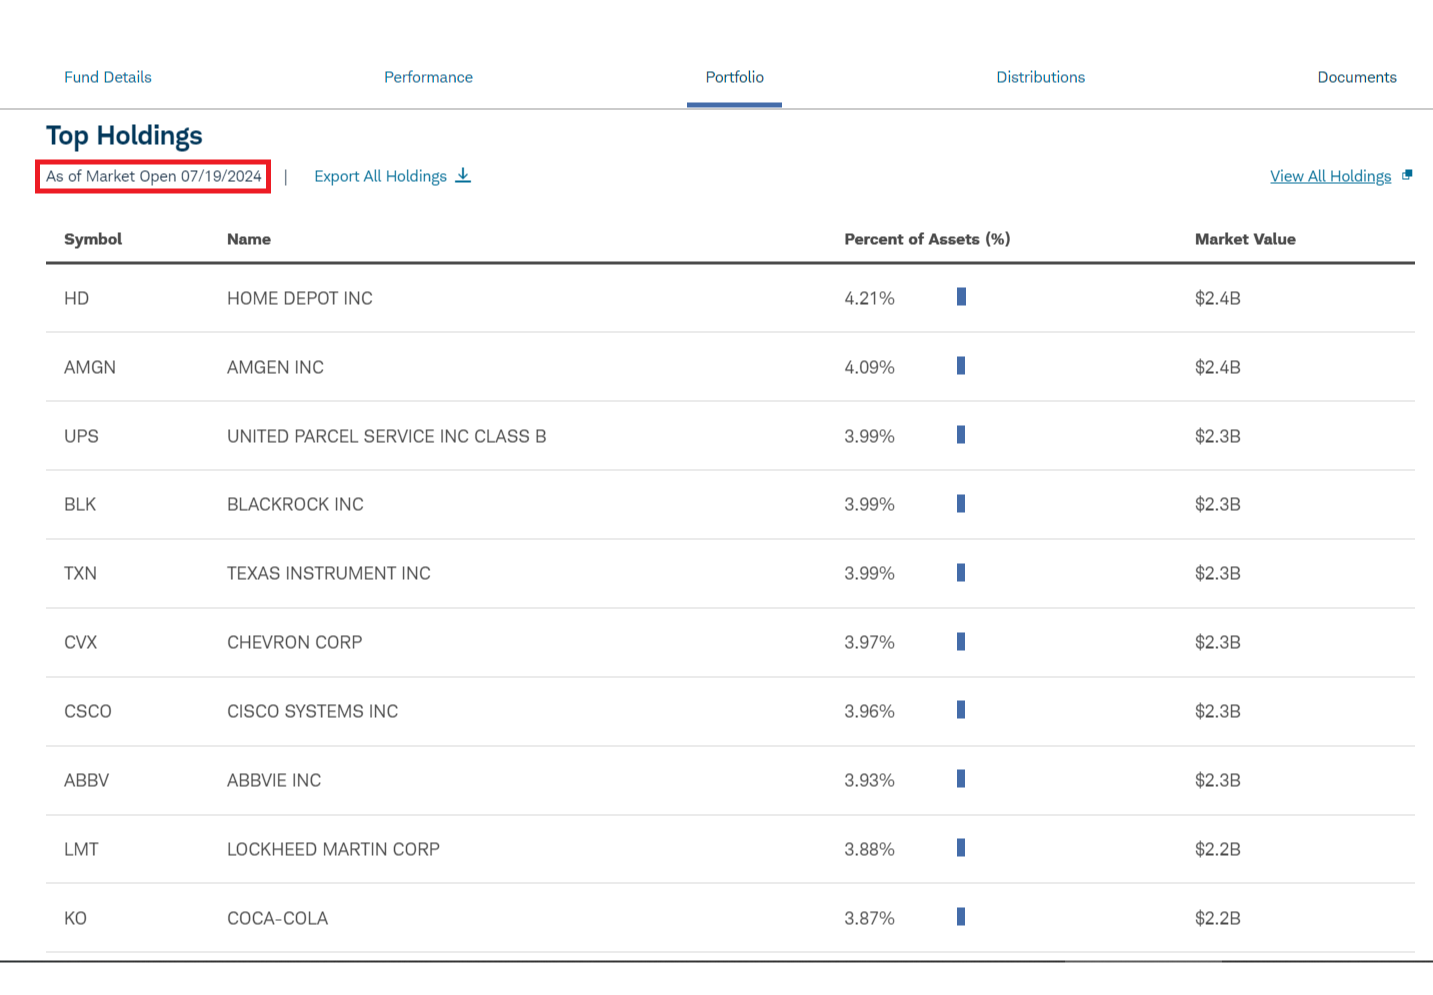Click the percent bar in Home Depot row

click(x=961, y=296)
